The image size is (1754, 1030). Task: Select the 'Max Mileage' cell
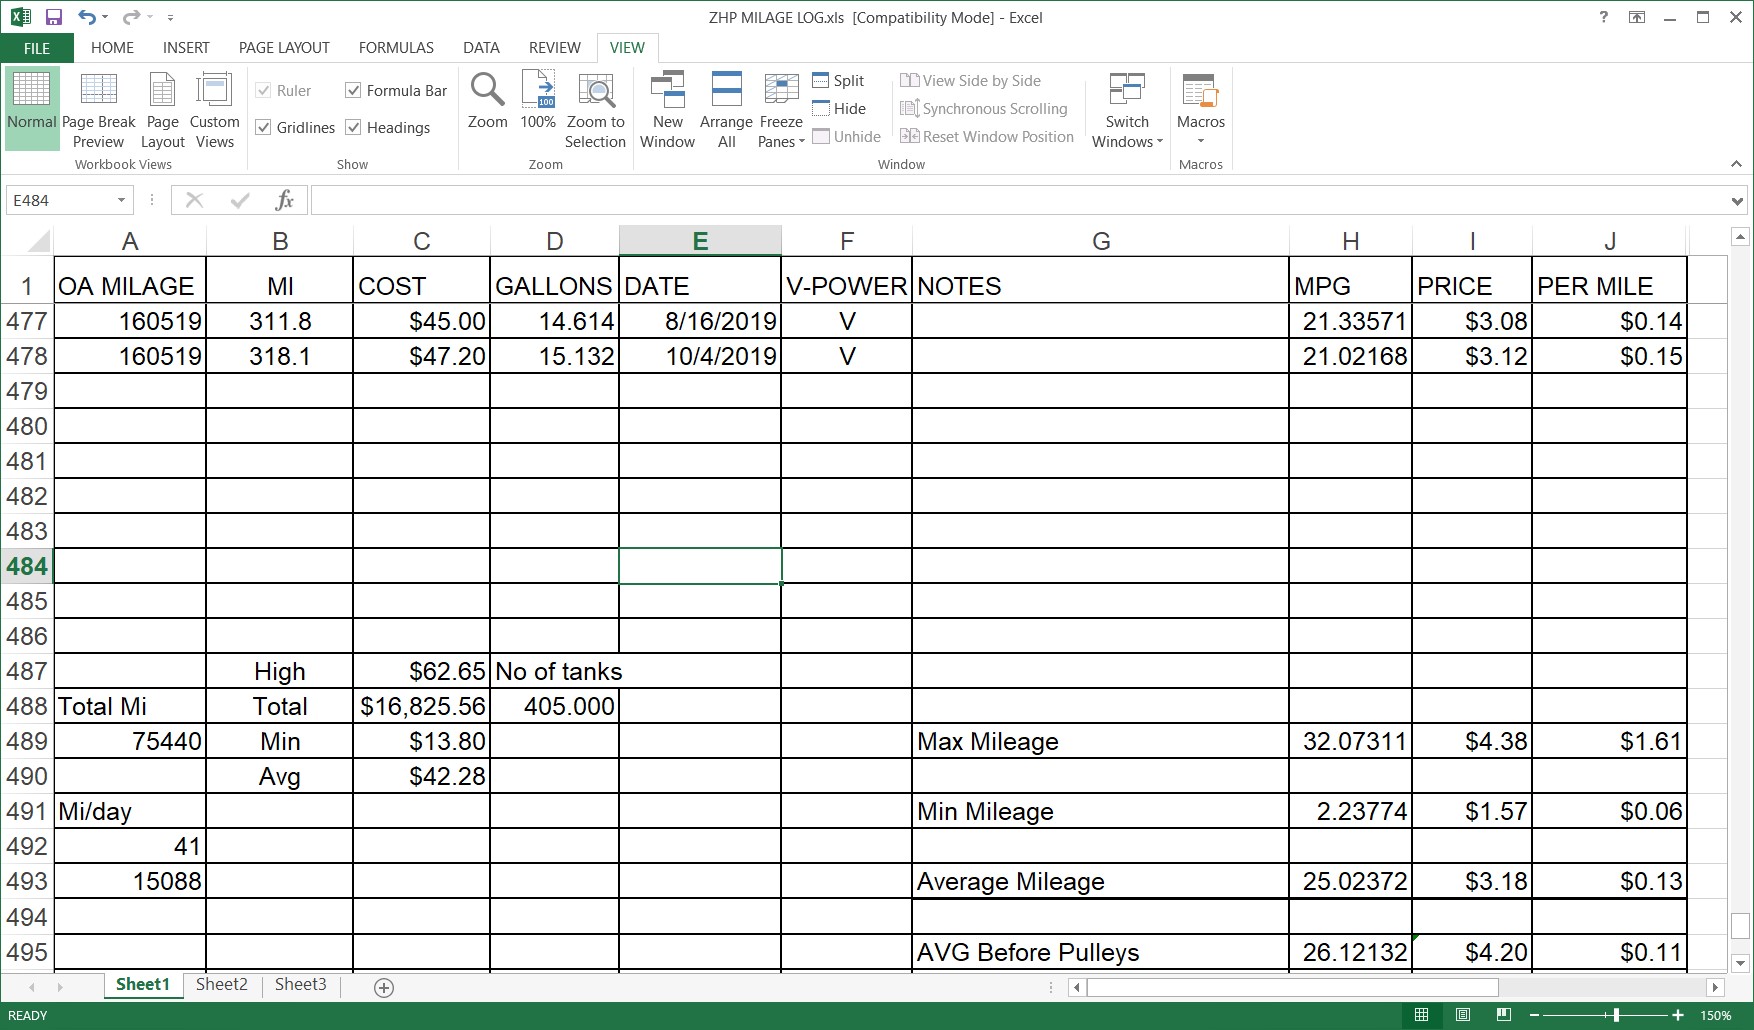1100,741
